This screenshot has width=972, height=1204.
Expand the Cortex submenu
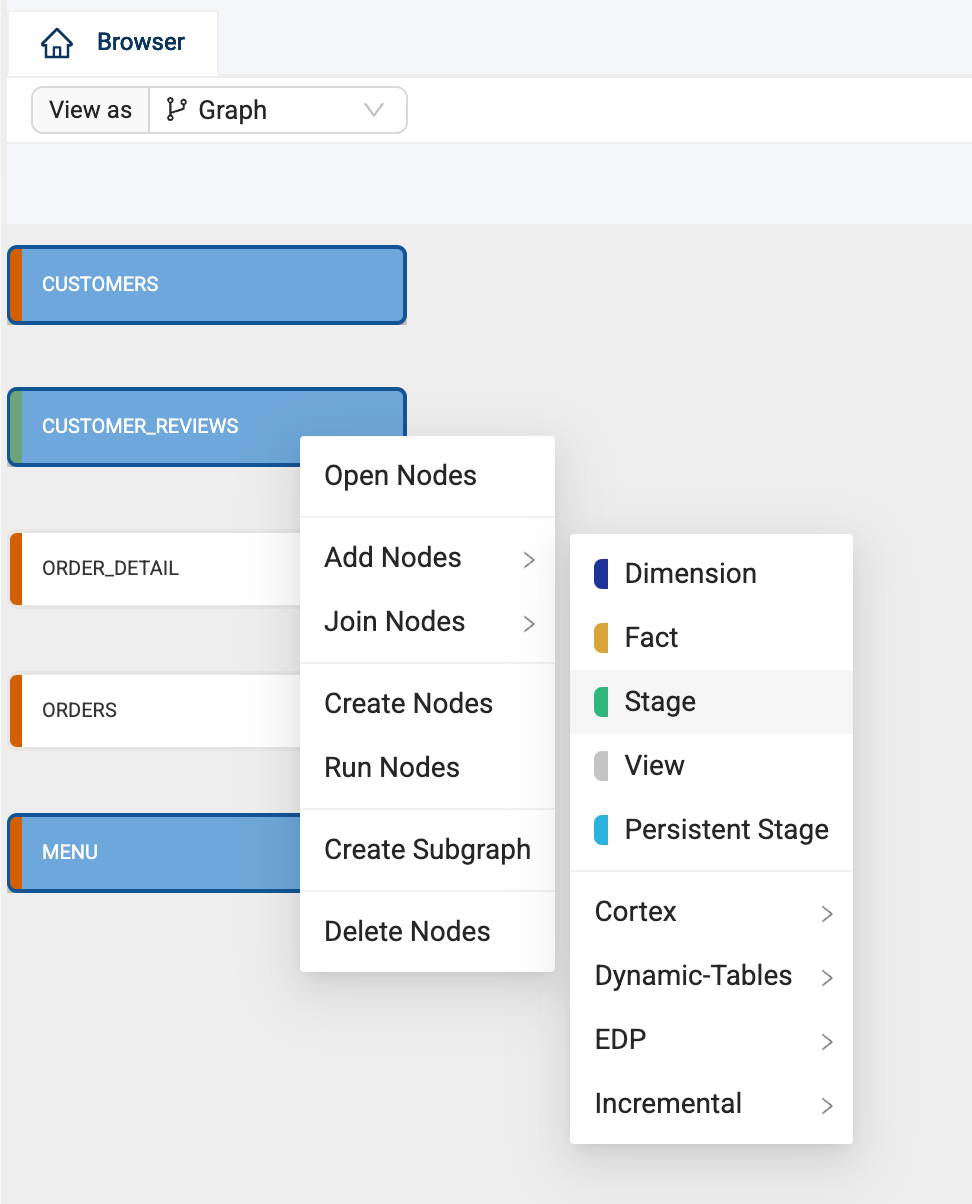click(x=827, y=914)
